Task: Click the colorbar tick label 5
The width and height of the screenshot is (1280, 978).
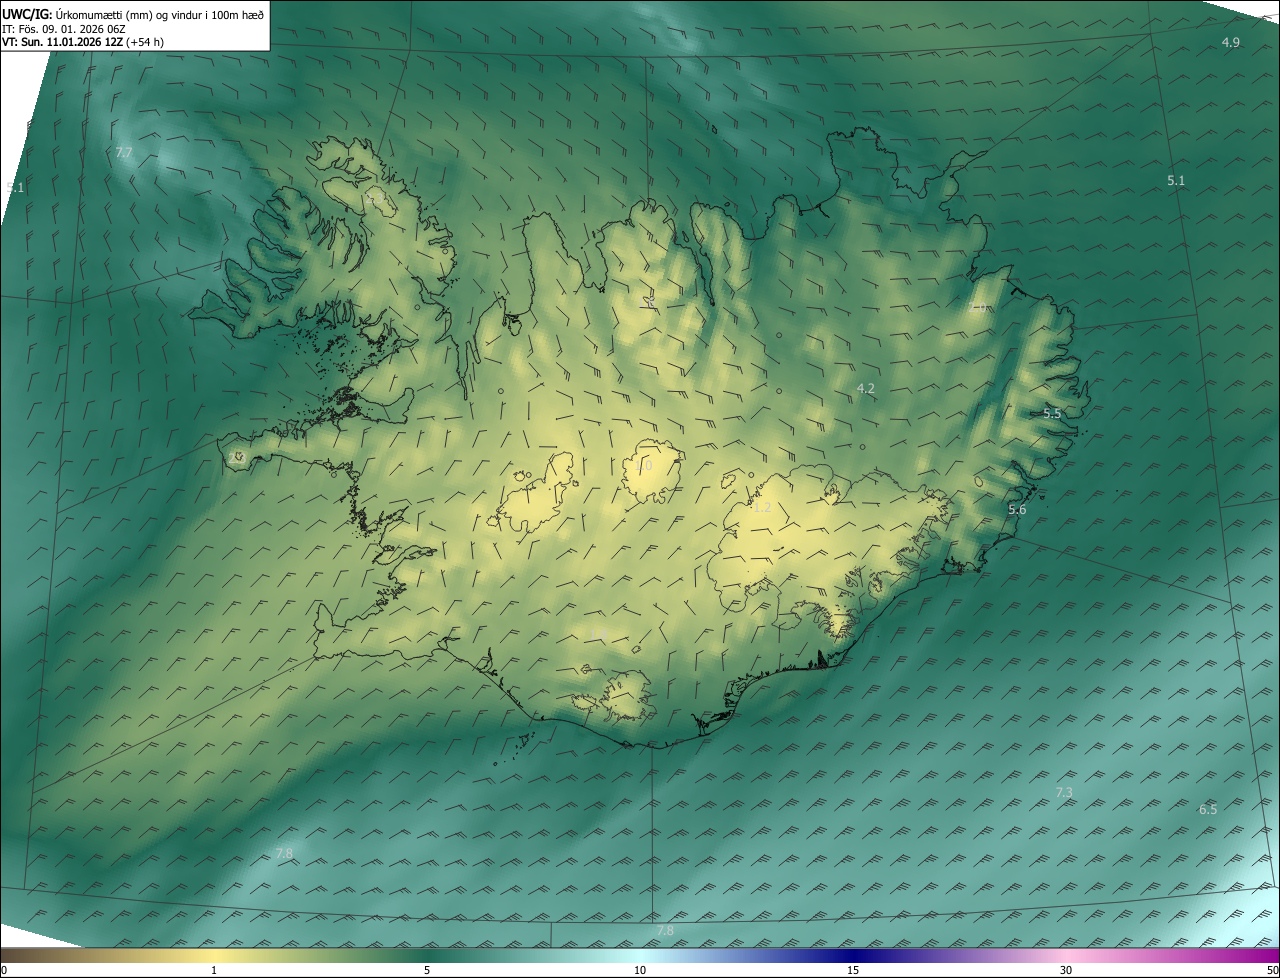Action: point(427,971)
